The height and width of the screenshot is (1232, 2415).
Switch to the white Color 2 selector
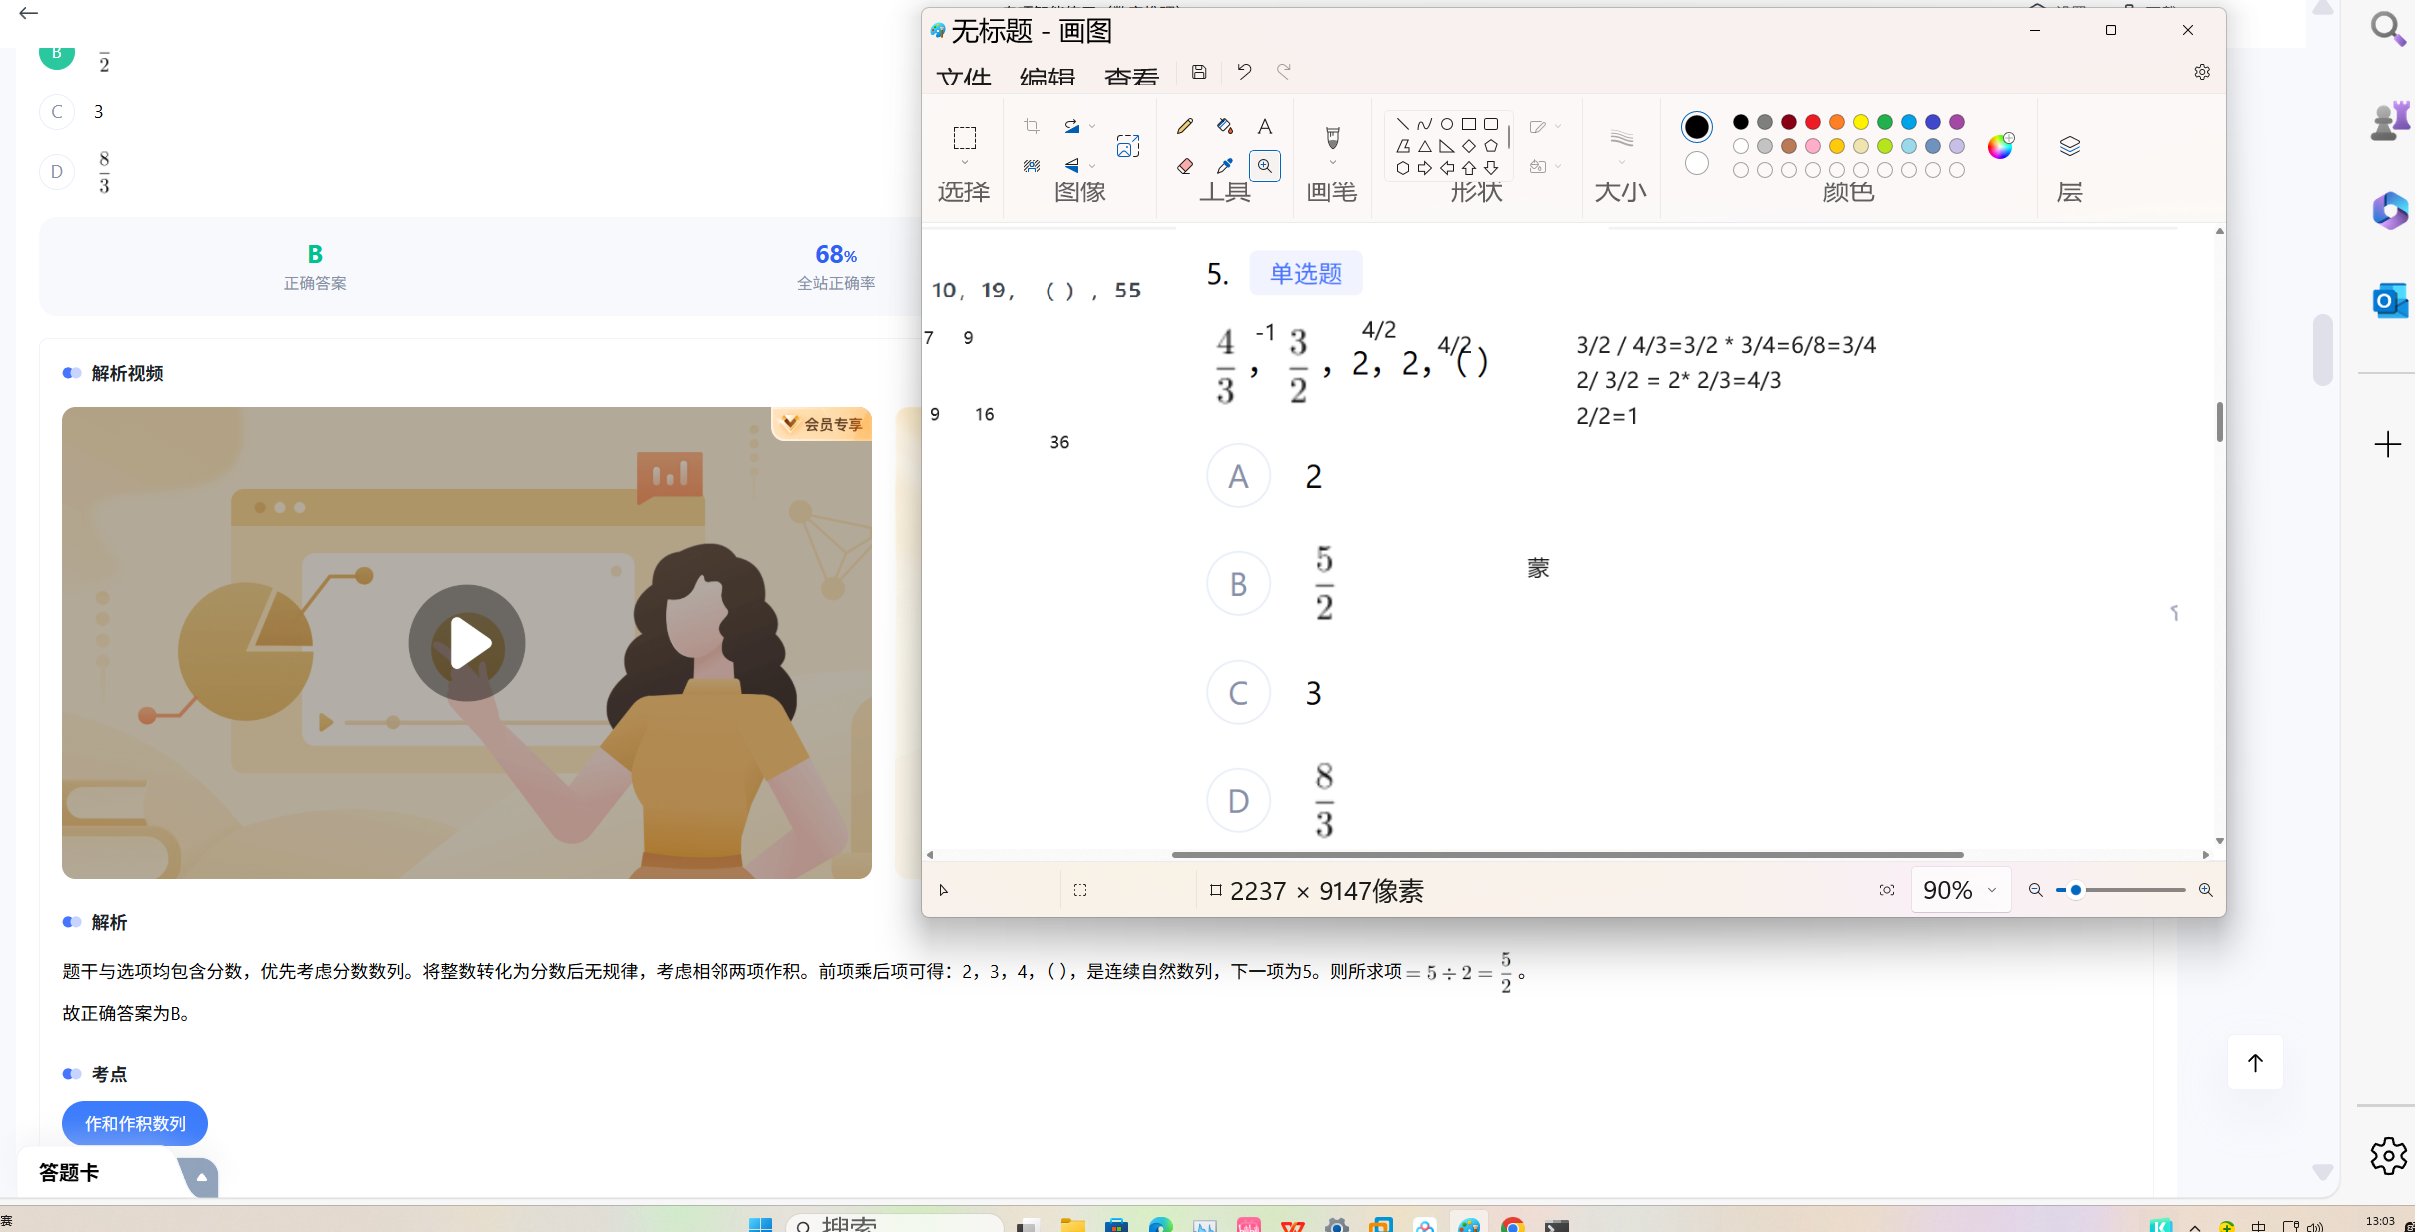(x=1696, y=163)
